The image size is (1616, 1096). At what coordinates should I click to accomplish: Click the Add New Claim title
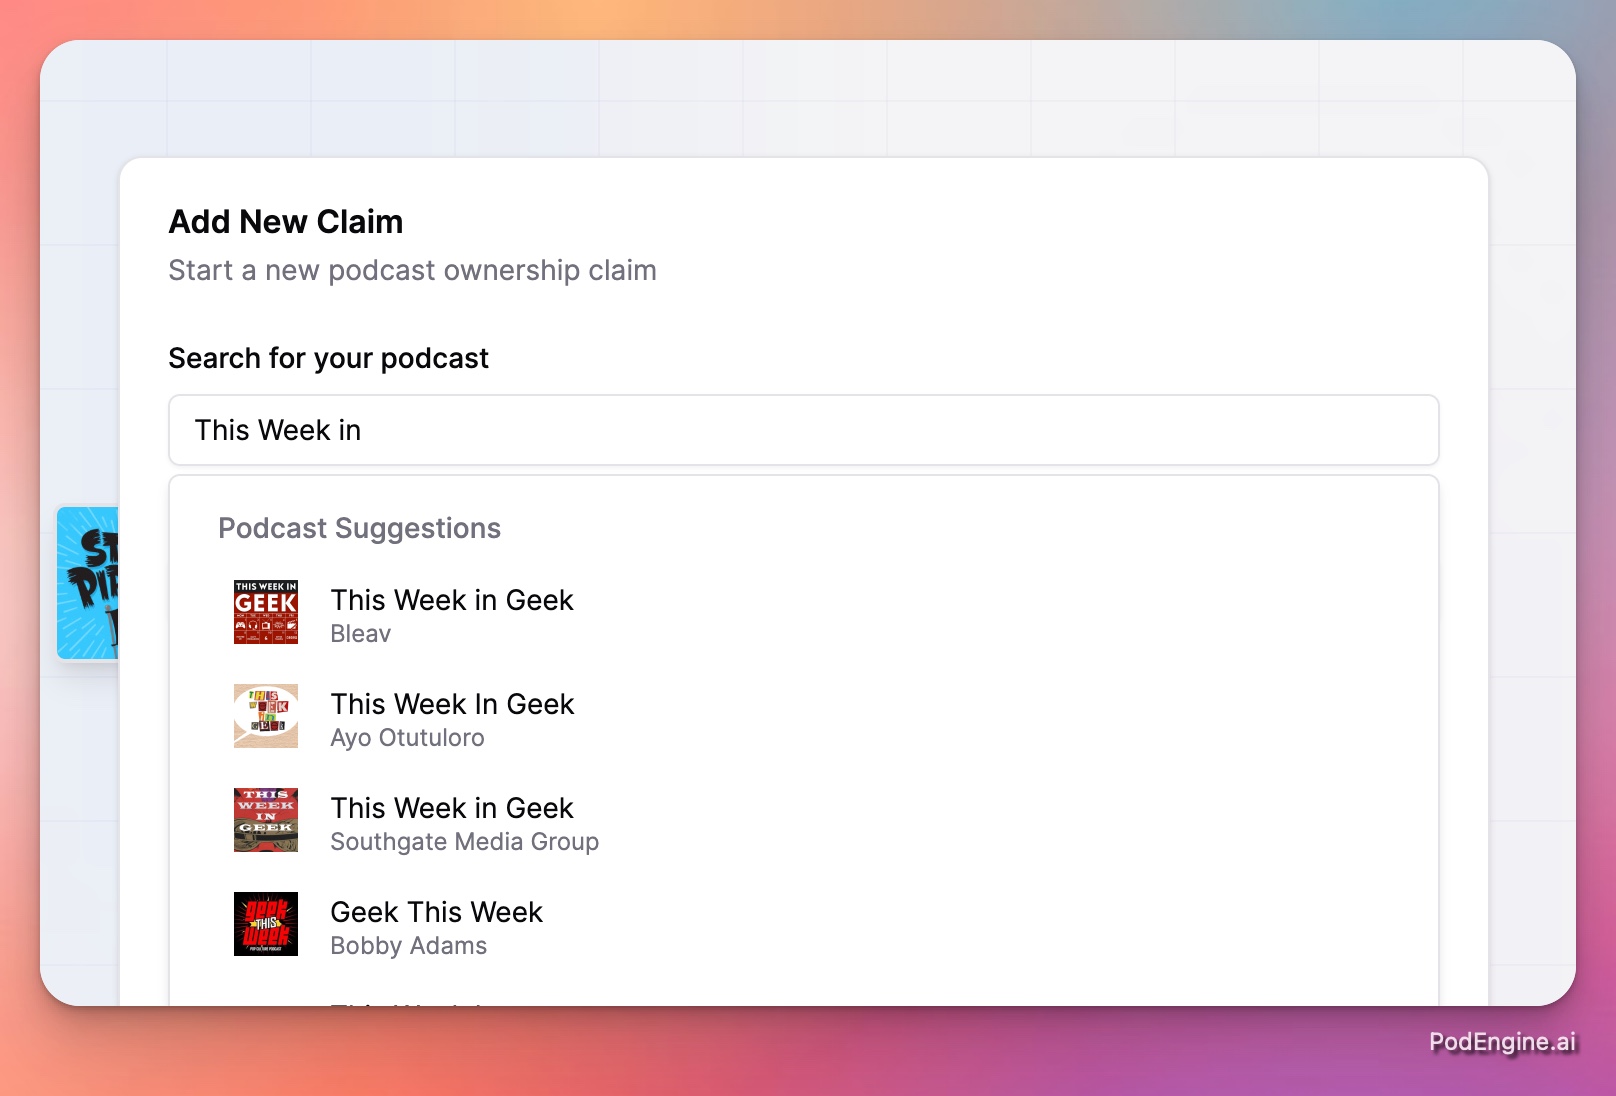(x=286, y=222)
